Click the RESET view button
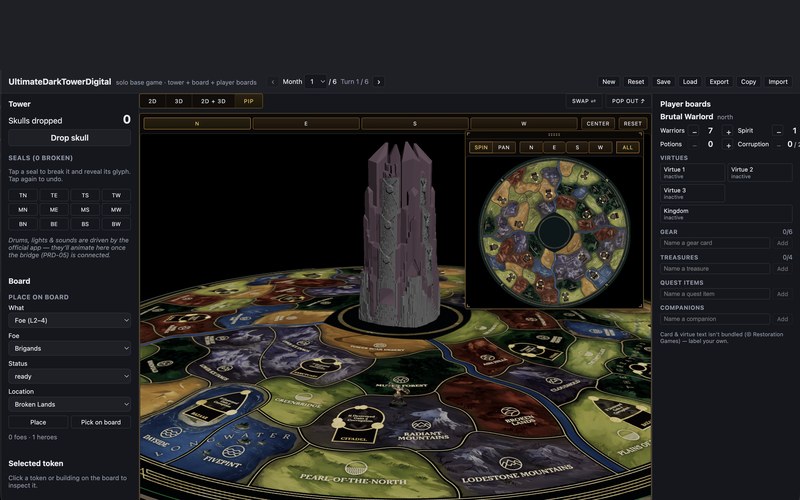This screenshot has height=500, width=800. (633, 123)
